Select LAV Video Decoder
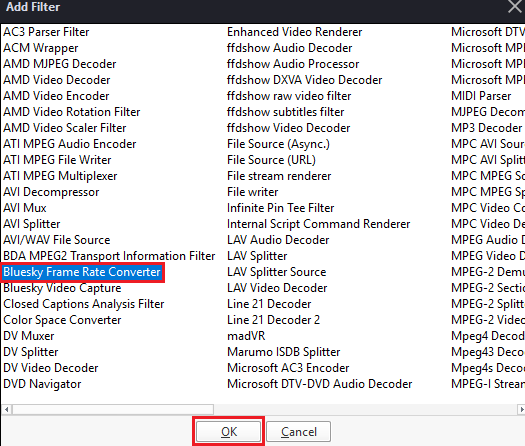This screenshot has width=525, height=446. [277, 288]
